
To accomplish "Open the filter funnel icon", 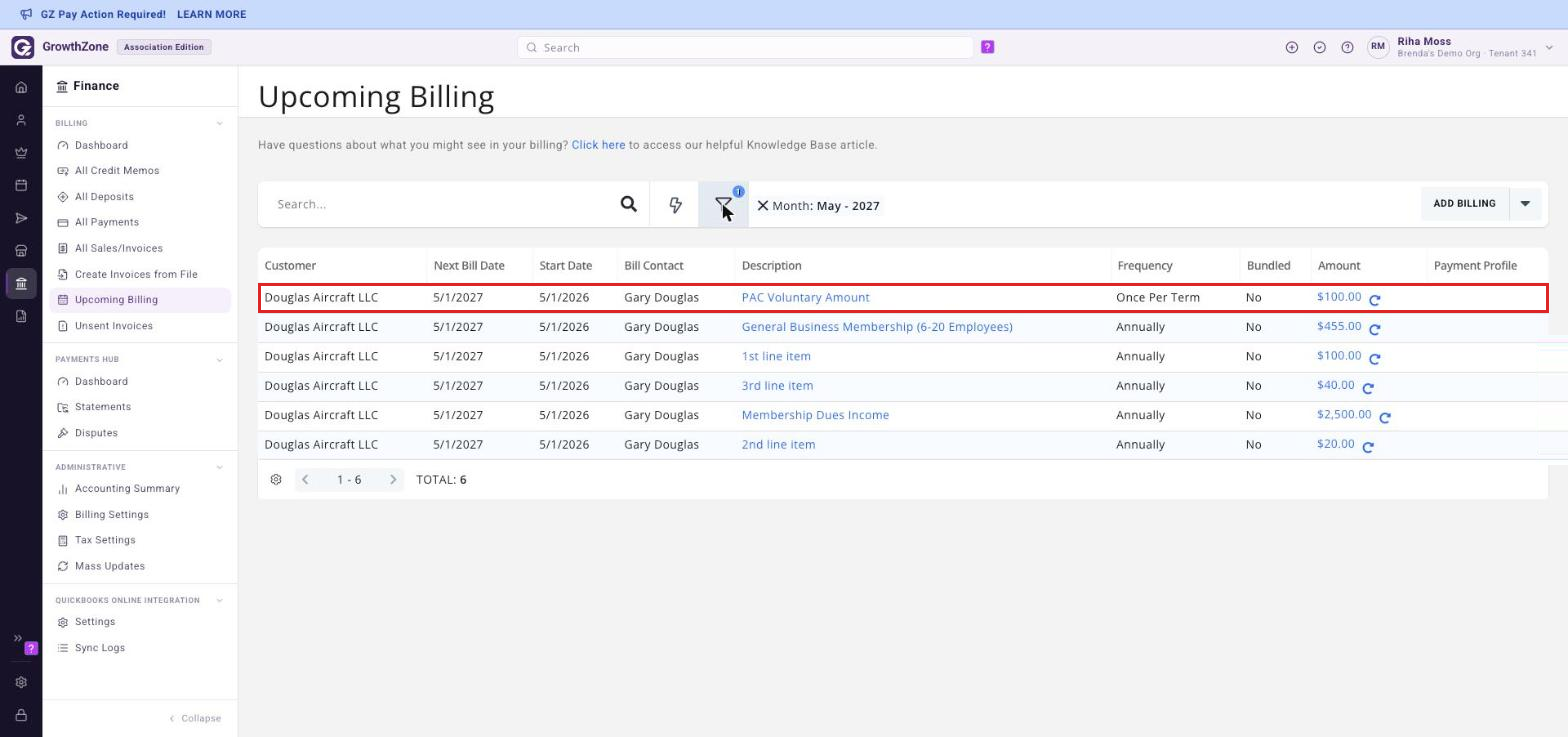I will 723,204.
